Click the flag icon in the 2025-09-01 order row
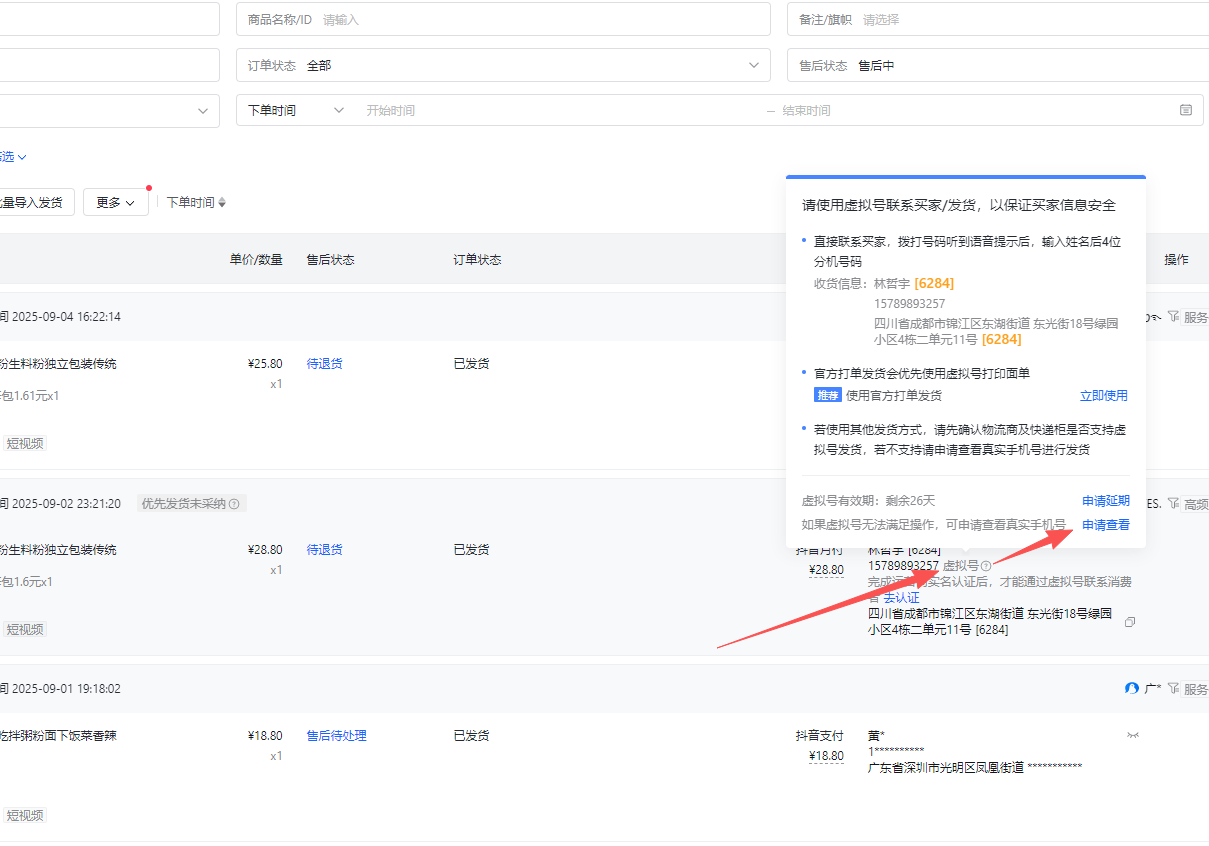1209x846 pixels. tap(1173, 688)
